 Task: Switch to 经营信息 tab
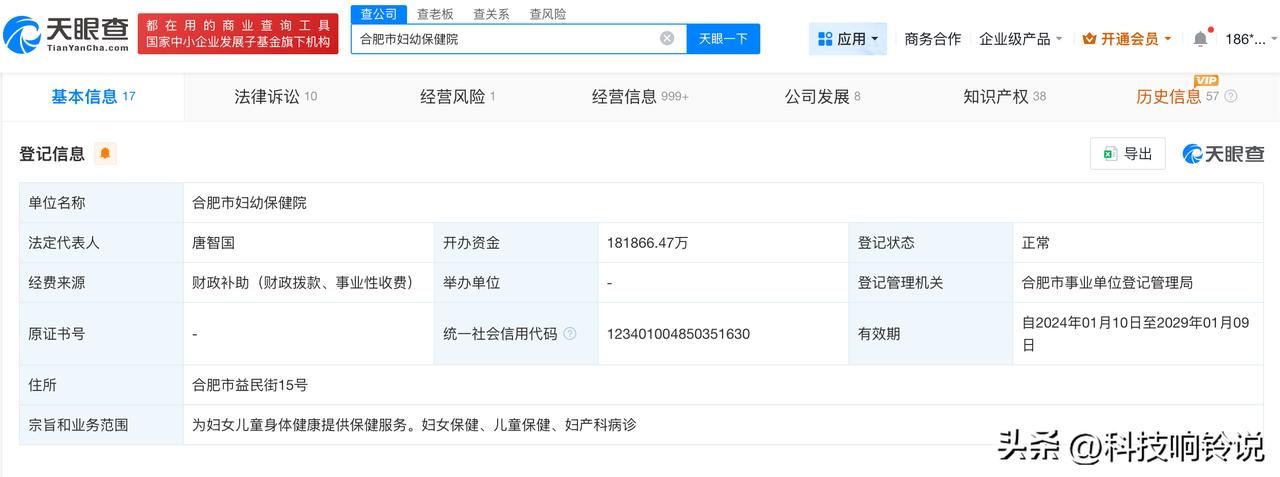point(640,97)
